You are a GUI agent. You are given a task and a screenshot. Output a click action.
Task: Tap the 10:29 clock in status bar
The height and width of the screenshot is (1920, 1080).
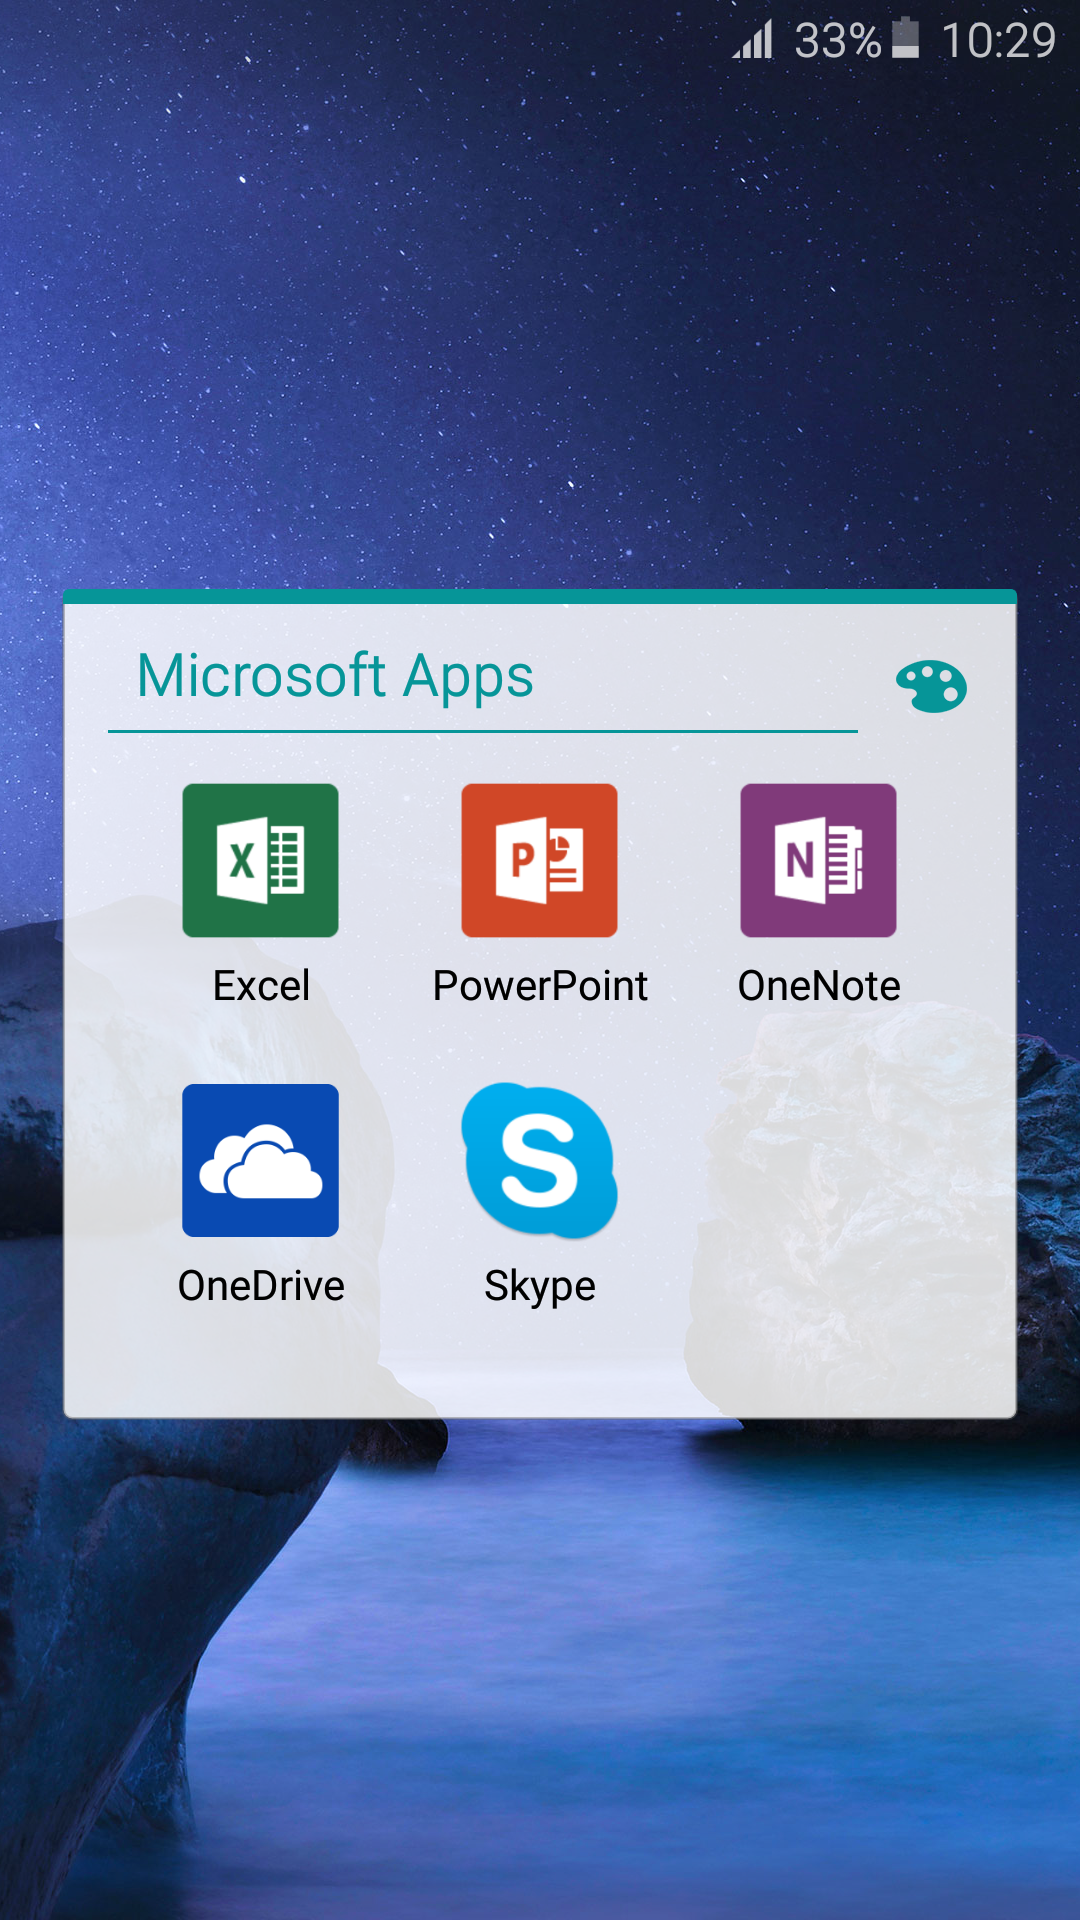[998, 41]
